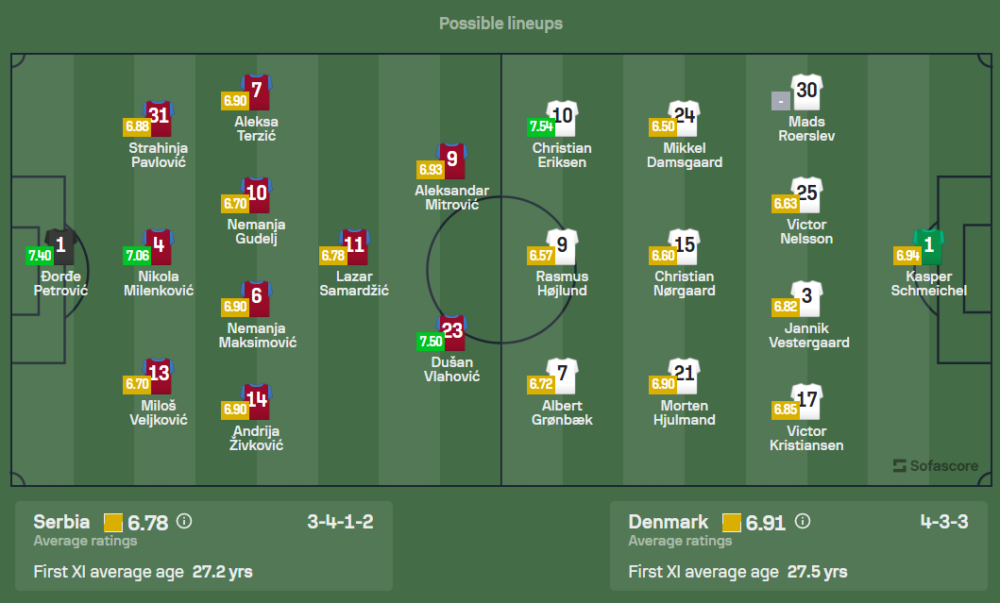The width and height of the screenshot is (1000, 603).
Task: Click Lazar Samardžić's number 11 jersey
Action: click(354, 247)
